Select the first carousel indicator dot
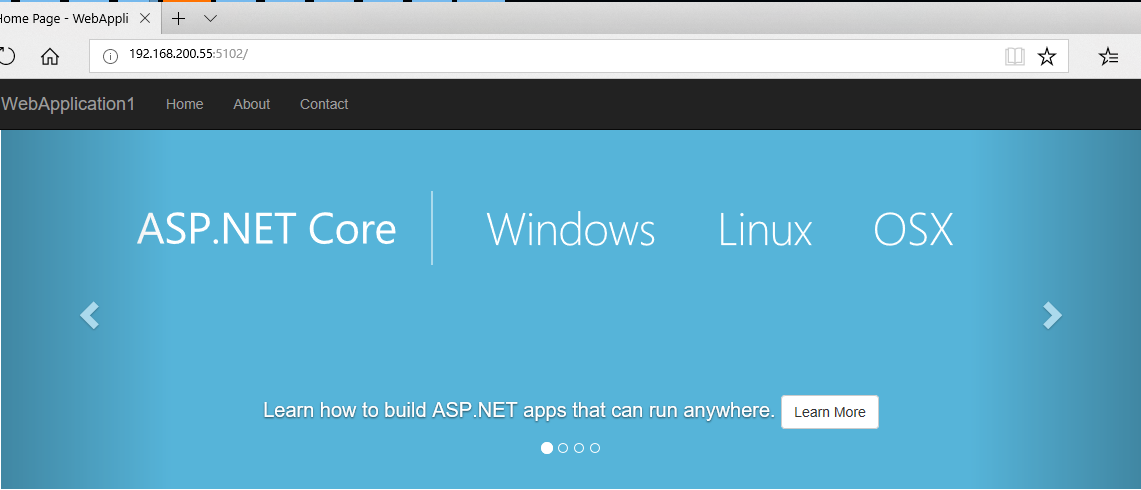This screenshot has height=490, width=1141. tap(547, 448)
